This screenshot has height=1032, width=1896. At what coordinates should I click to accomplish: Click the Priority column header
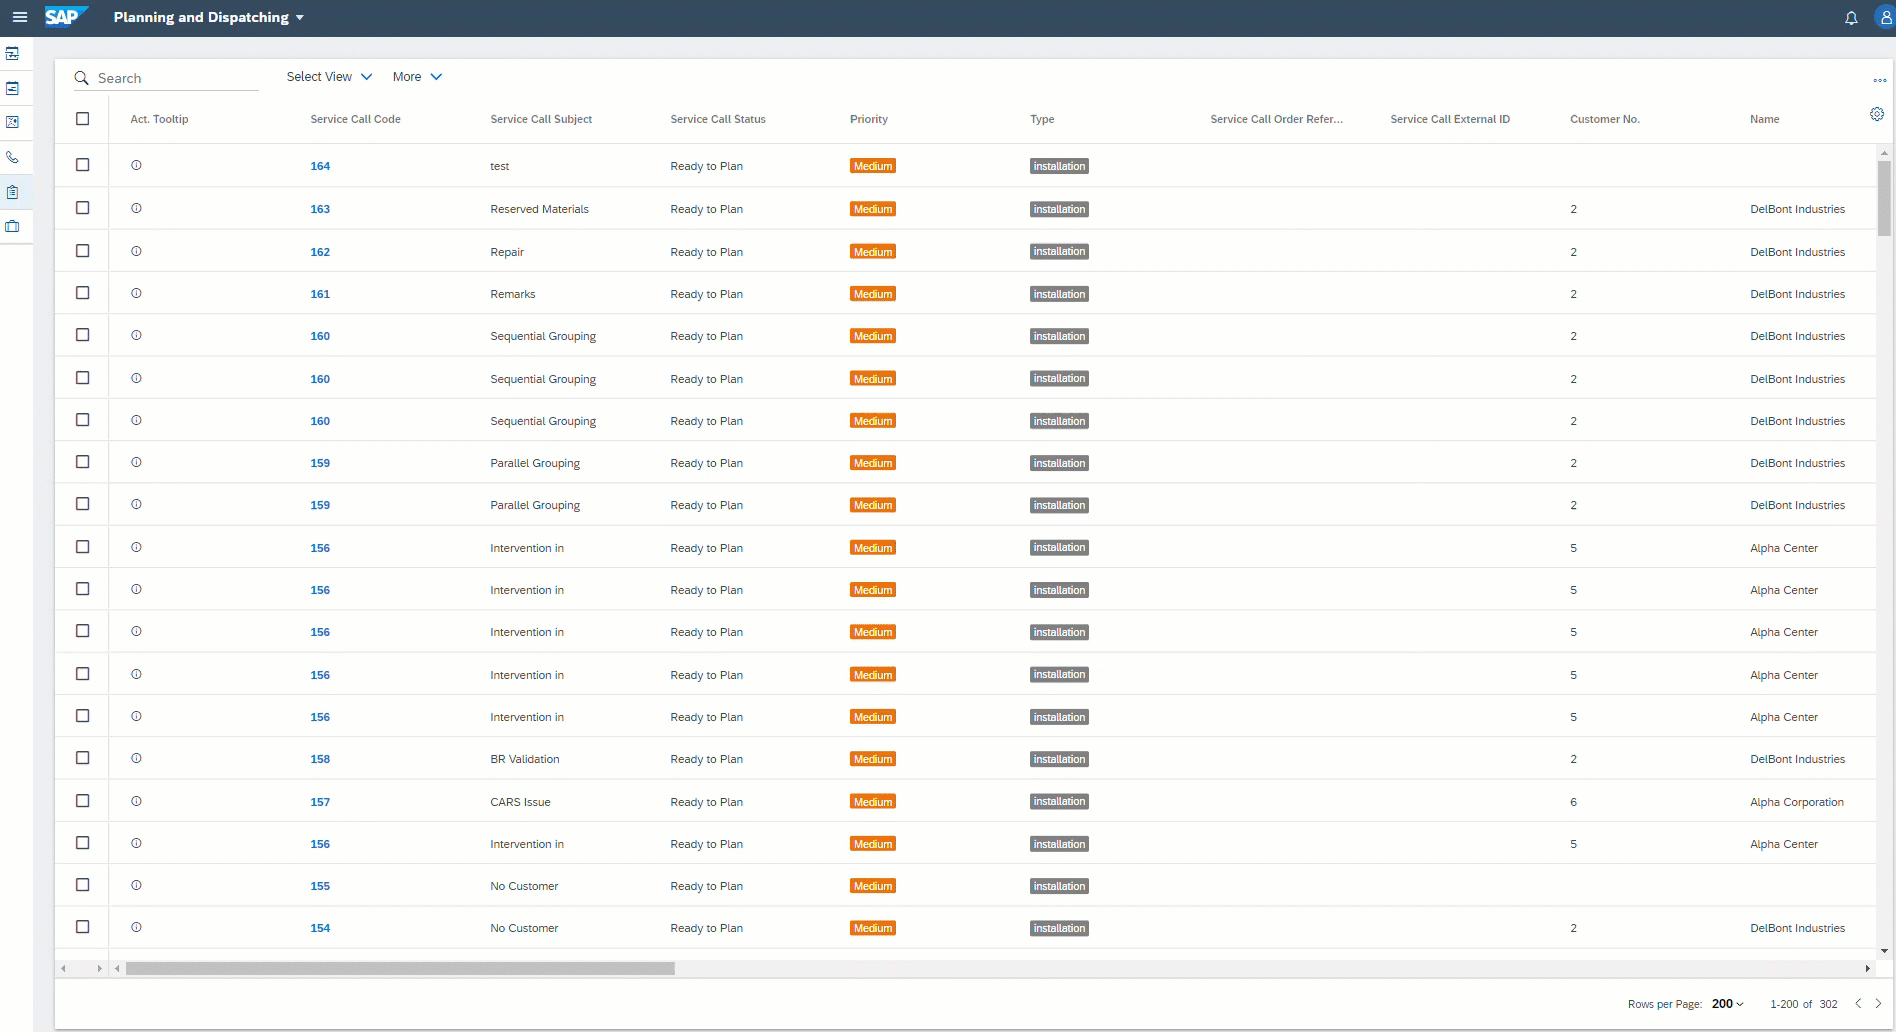point(869,119)
